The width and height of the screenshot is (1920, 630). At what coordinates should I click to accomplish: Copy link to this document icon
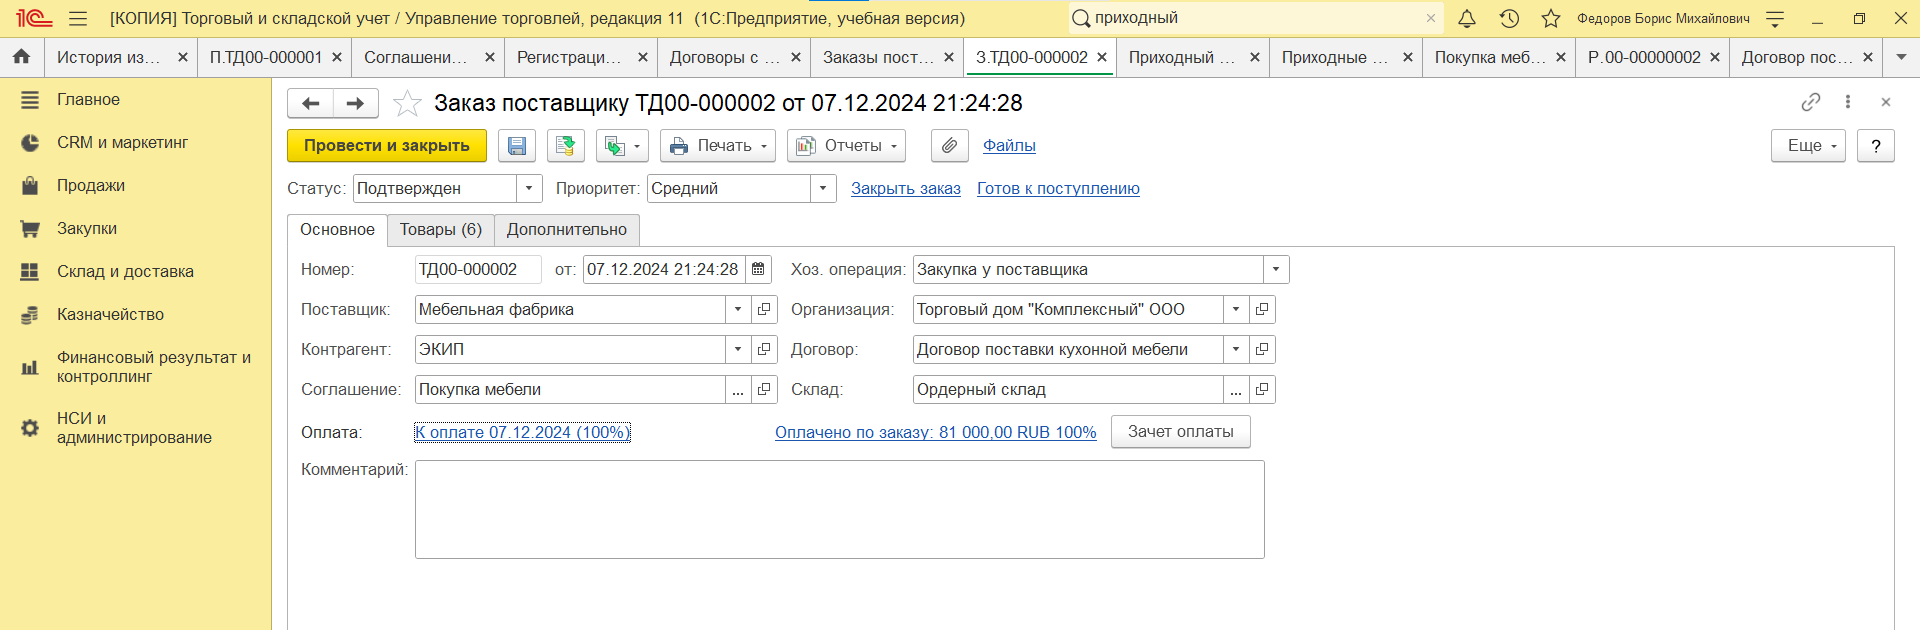click(1810, 102)
